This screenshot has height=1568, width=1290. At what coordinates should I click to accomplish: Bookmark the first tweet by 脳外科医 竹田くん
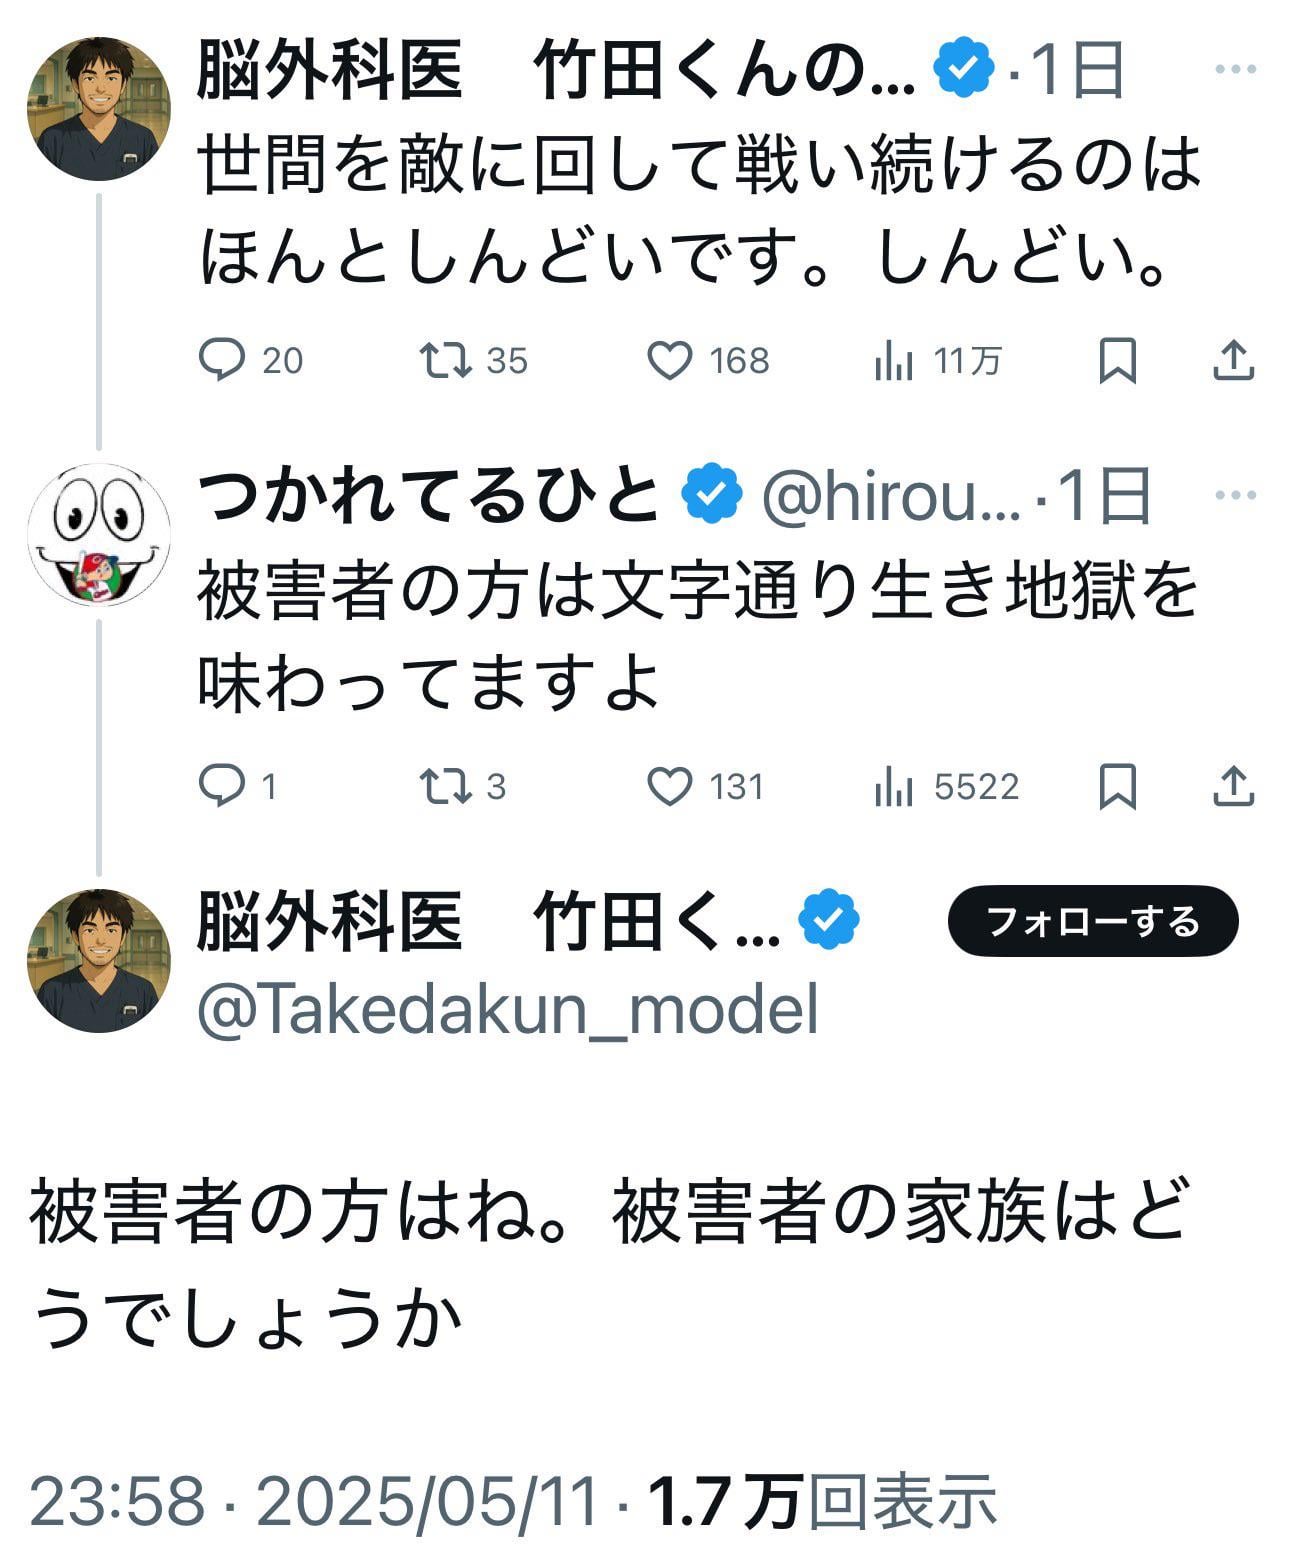[1117, 360]
